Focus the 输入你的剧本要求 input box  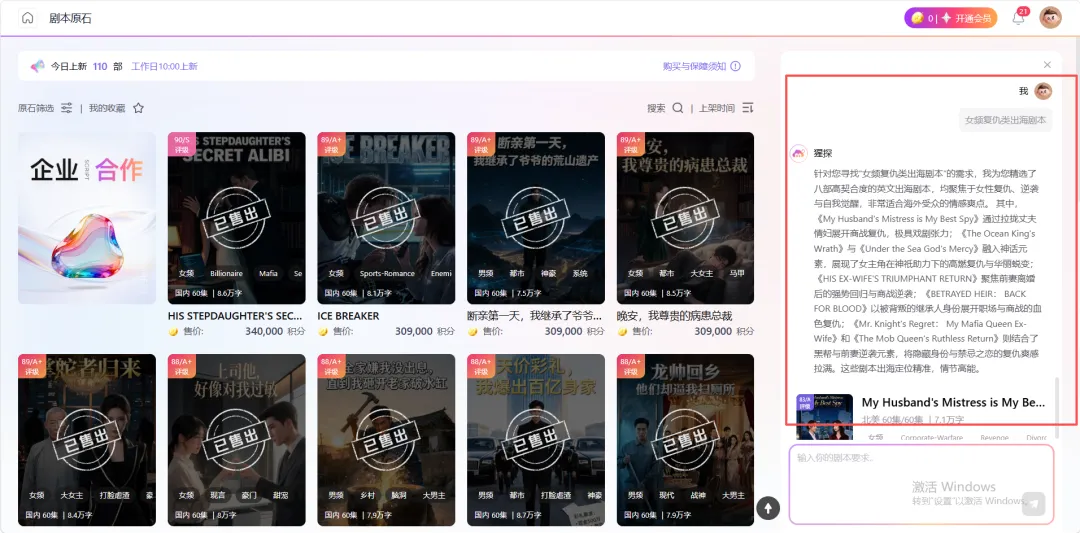[x=922, y=484]
